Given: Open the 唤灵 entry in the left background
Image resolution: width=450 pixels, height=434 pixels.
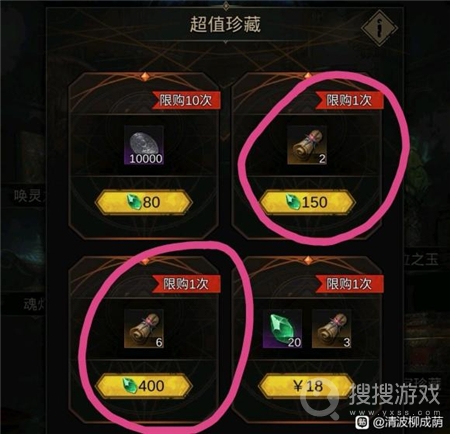Looking at the screenshot, I should pyautogui.click(x=28, y=196).
